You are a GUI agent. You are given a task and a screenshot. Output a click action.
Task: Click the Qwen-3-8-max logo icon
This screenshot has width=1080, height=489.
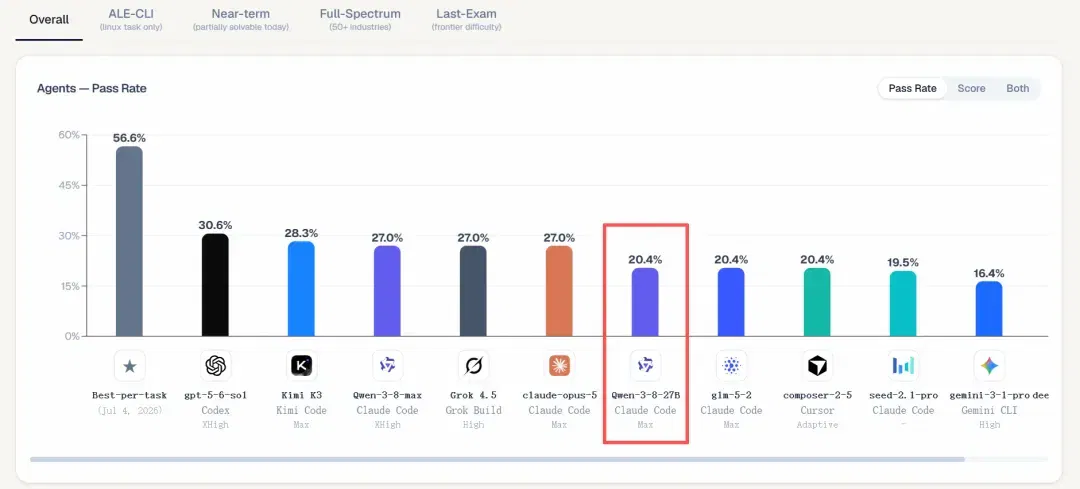pos(387,366)
